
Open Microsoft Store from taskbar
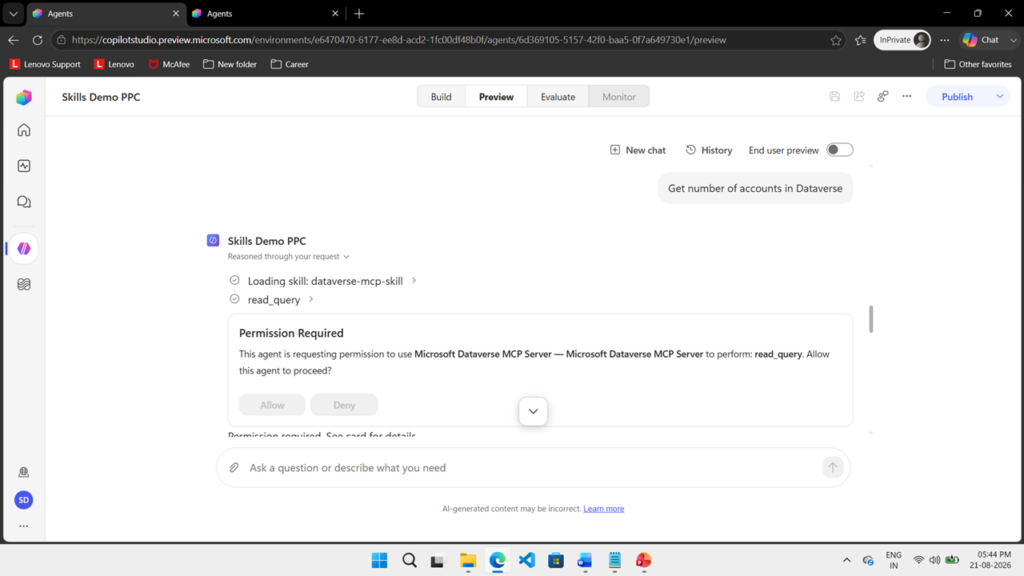click(556, 560)
